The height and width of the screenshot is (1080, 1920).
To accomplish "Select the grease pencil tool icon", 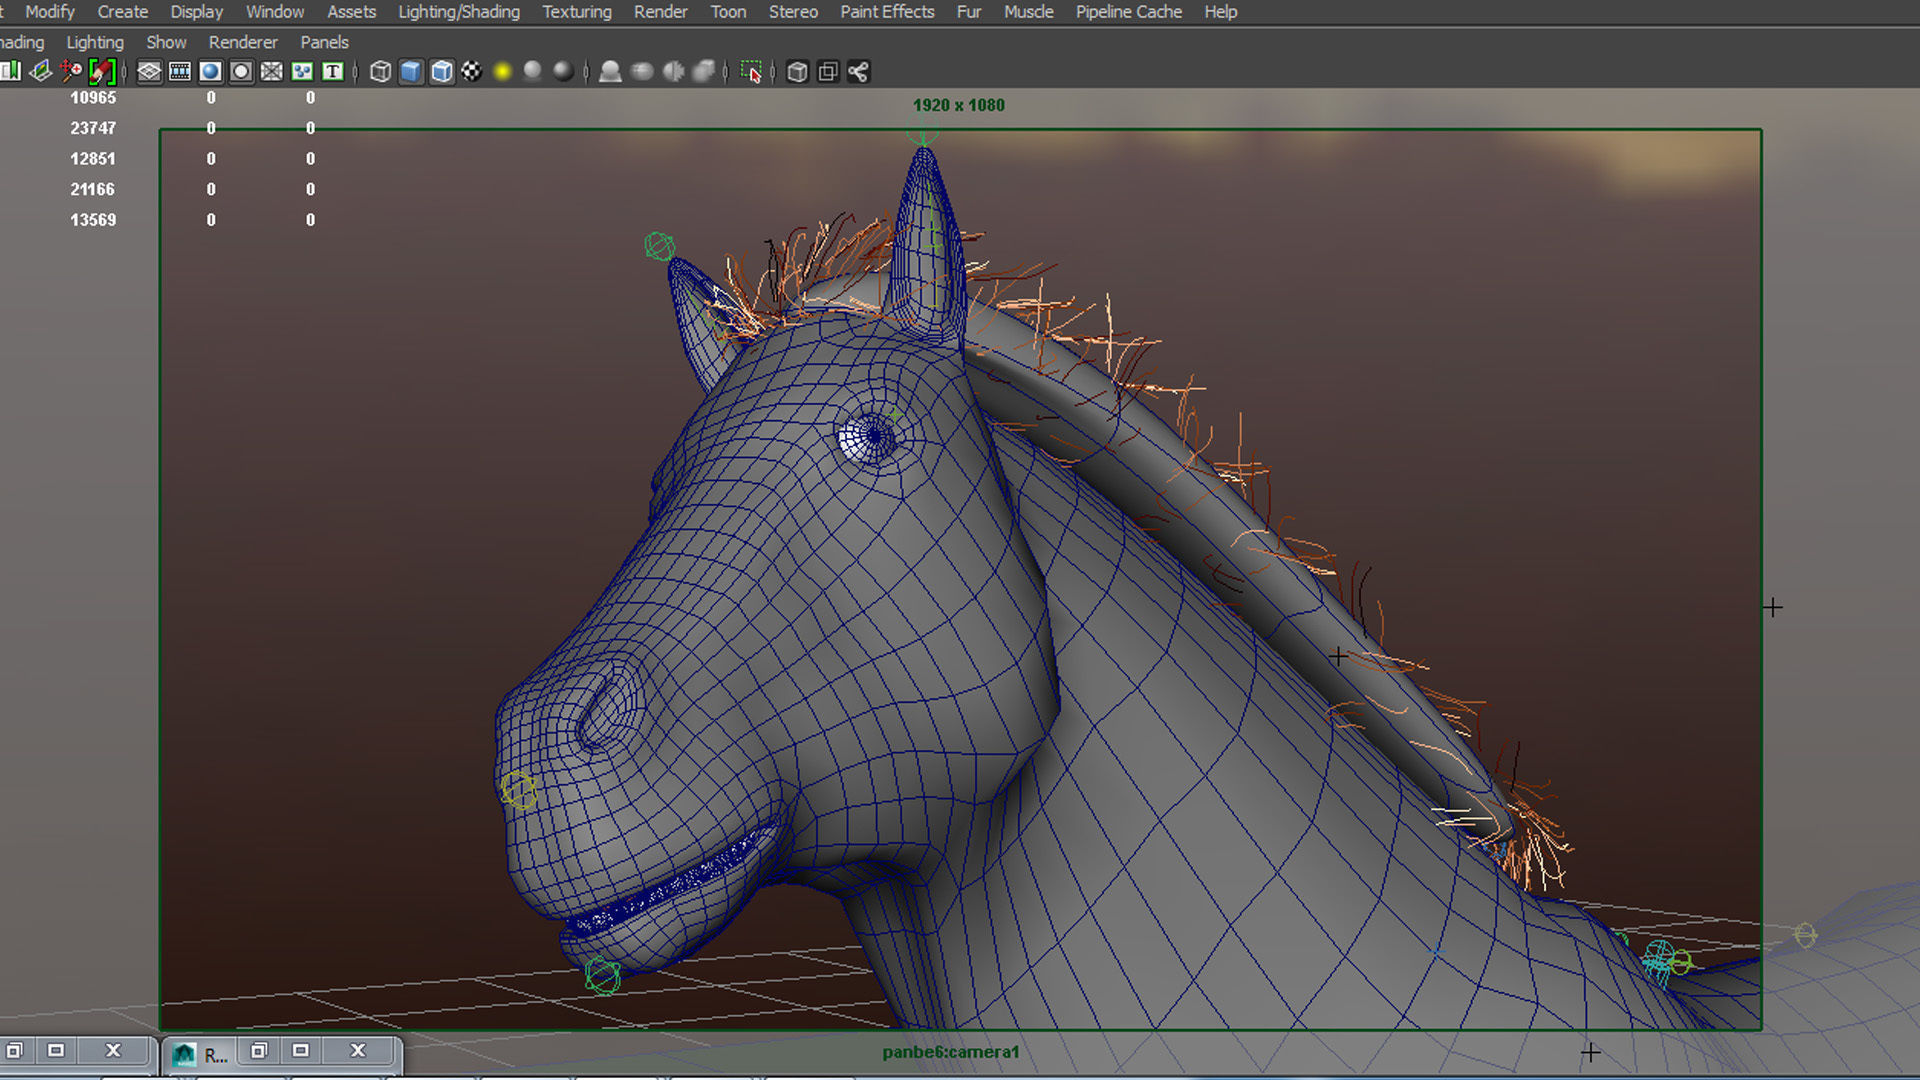I will (102, 71).
